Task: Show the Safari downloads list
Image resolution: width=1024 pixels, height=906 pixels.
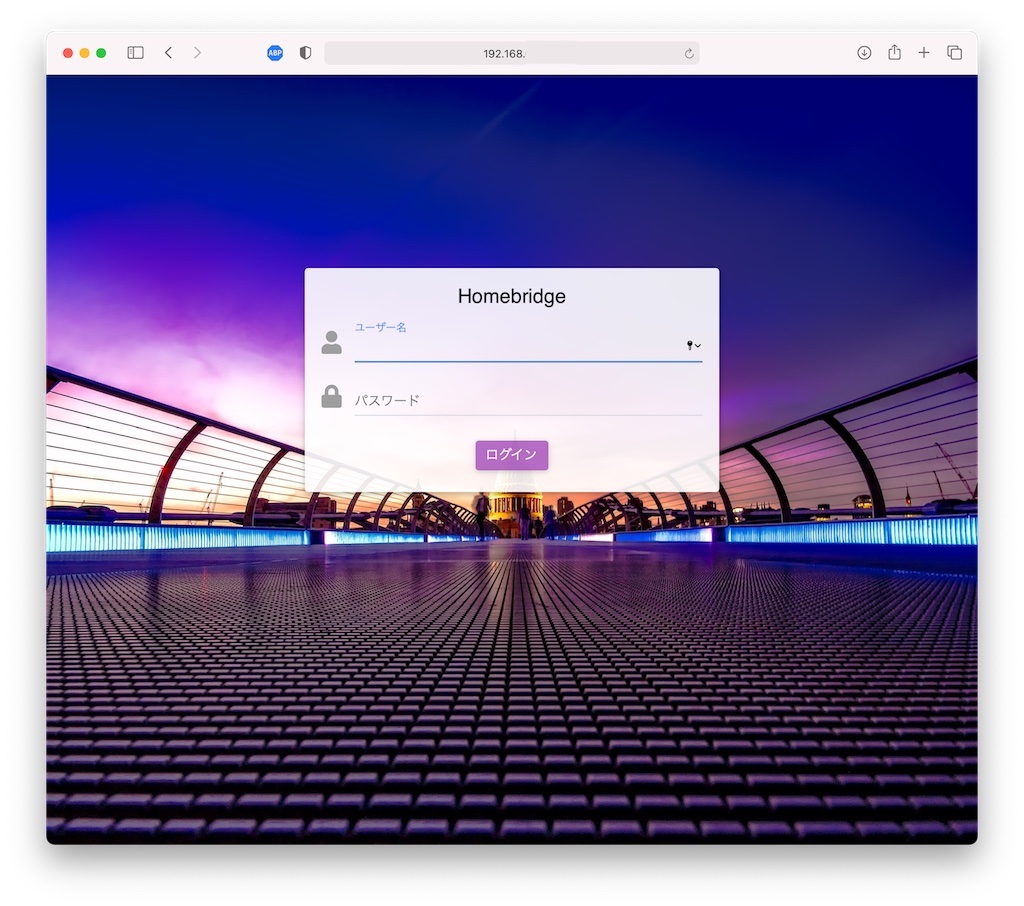Action: [864, 53]
